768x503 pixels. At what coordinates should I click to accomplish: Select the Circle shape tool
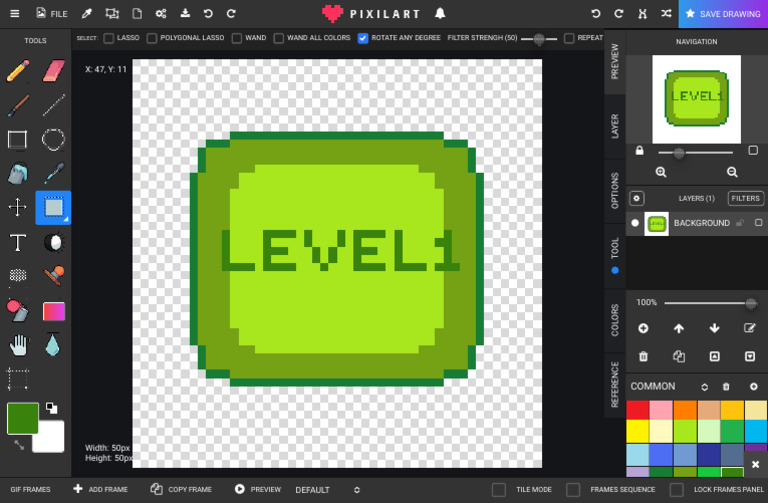(x=53, y=140)
